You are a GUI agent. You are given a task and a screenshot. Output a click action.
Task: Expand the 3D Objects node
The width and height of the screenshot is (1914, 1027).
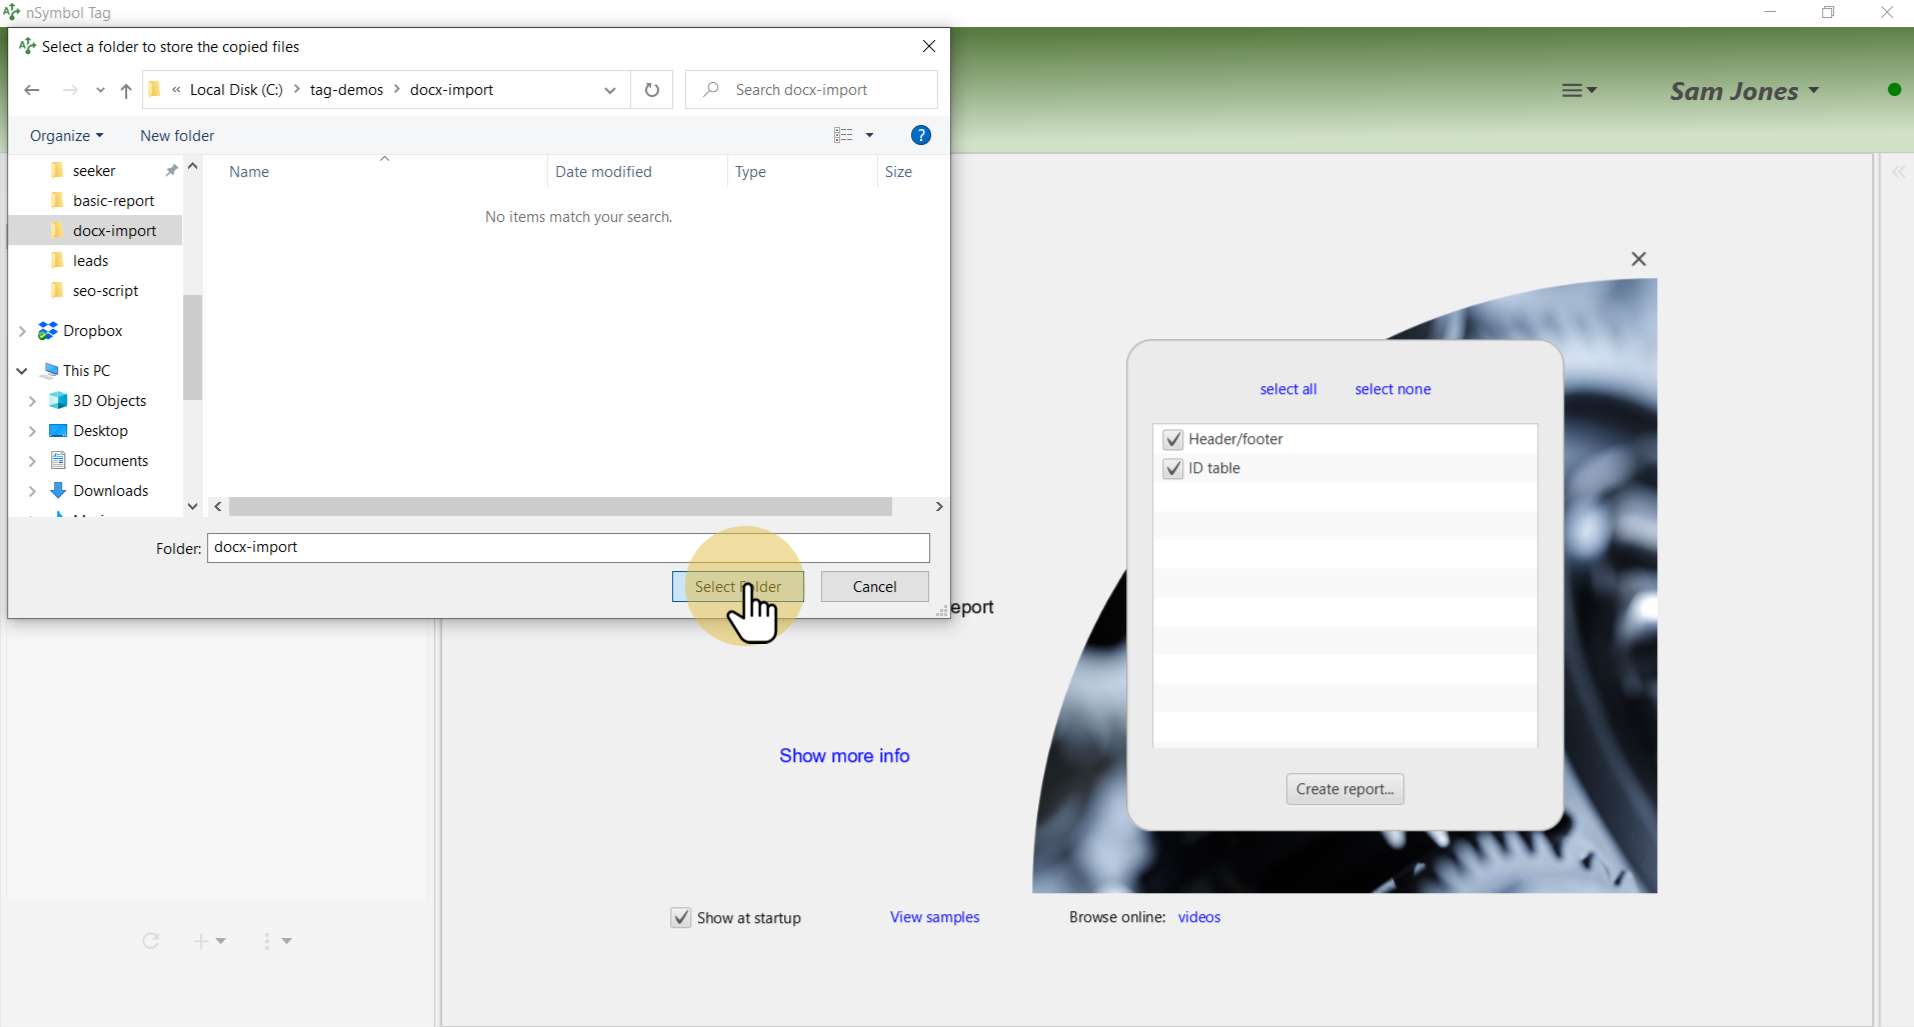tap(32, 401)
